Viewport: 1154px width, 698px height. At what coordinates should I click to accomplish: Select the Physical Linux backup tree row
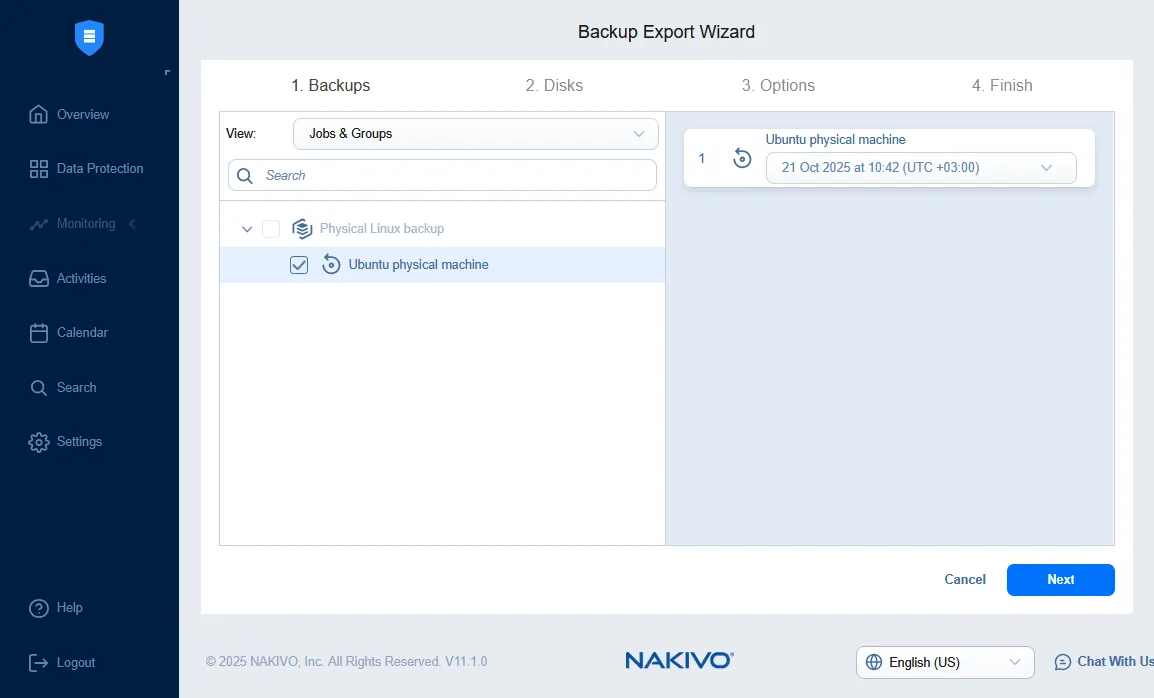(442, 228)
